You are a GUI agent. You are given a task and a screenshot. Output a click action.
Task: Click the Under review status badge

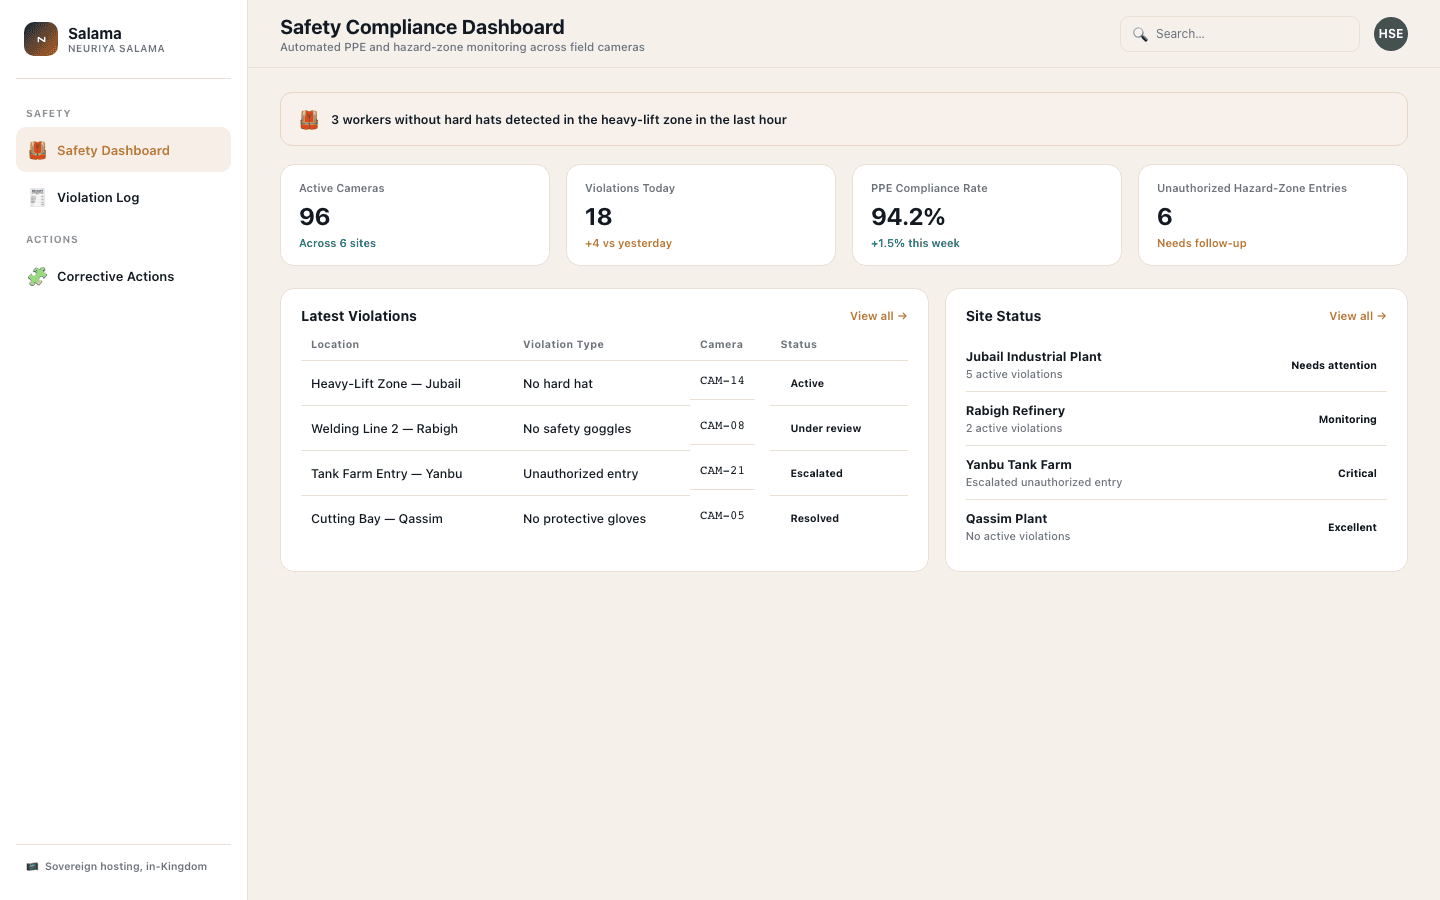point(826,428)
